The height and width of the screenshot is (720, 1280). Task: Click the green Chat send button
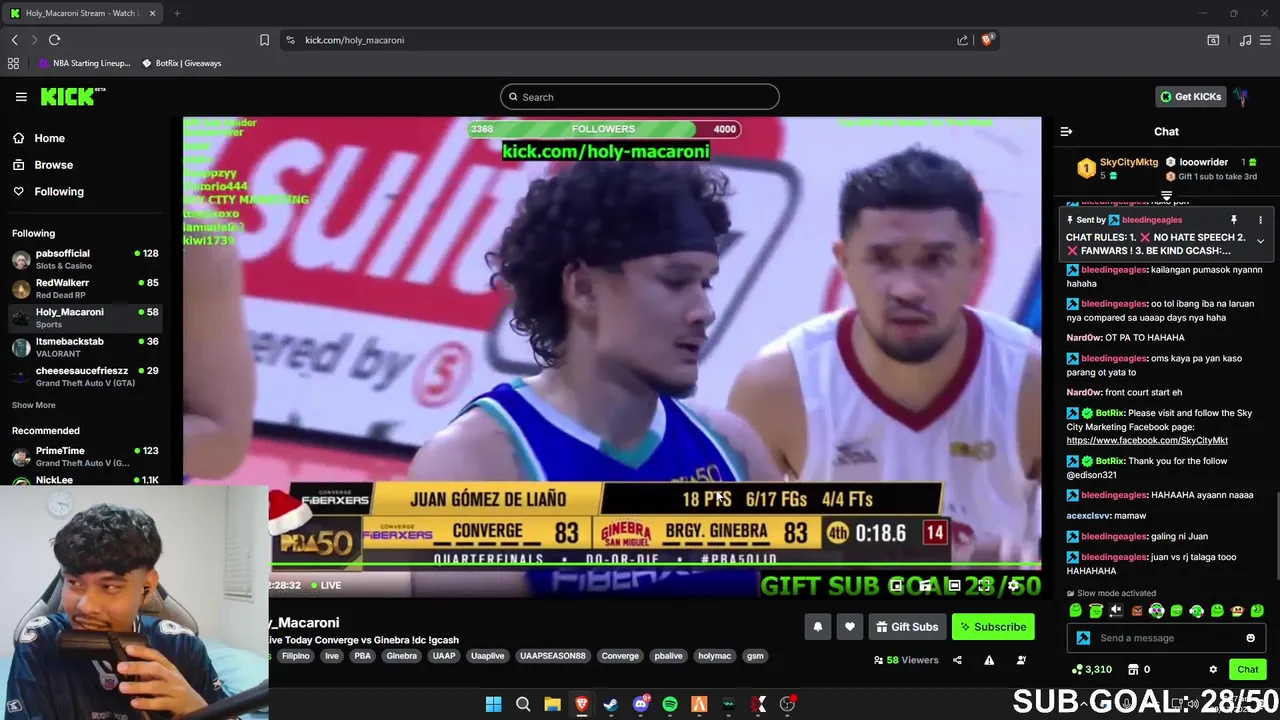click(1247, 669)
